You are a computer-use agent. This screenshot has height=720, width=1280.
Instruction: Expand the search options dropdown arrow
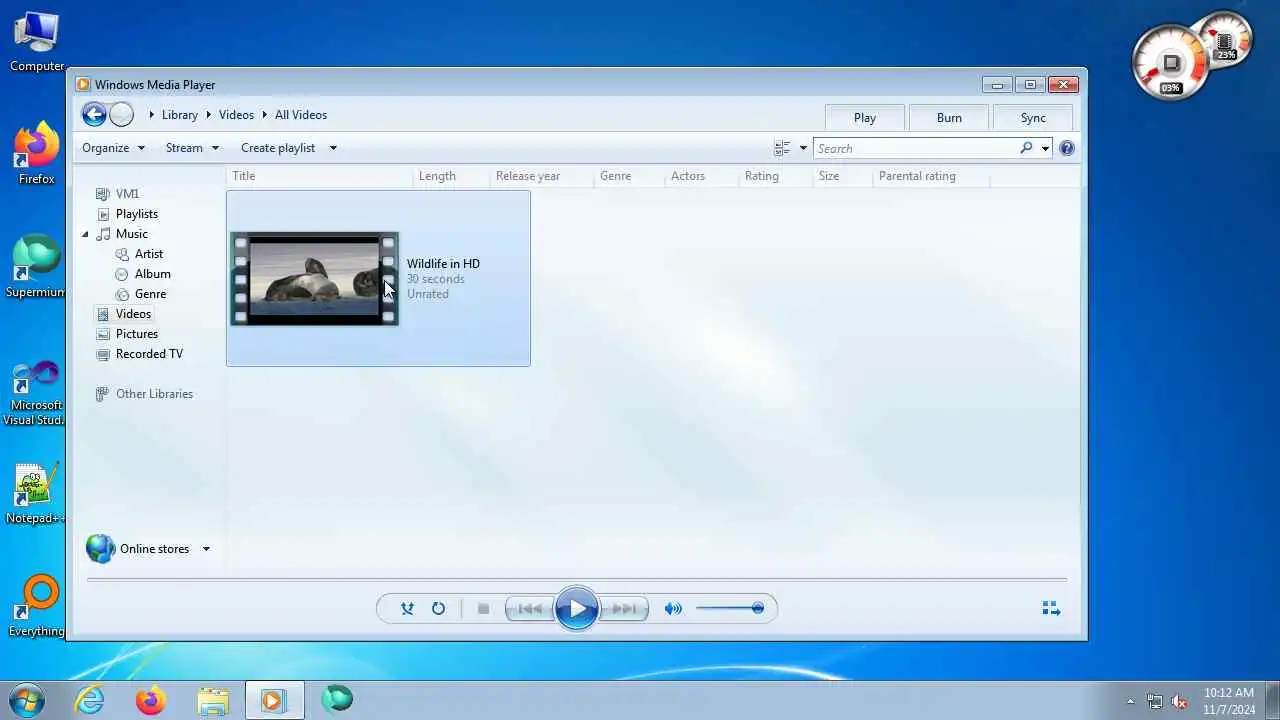1045,148
